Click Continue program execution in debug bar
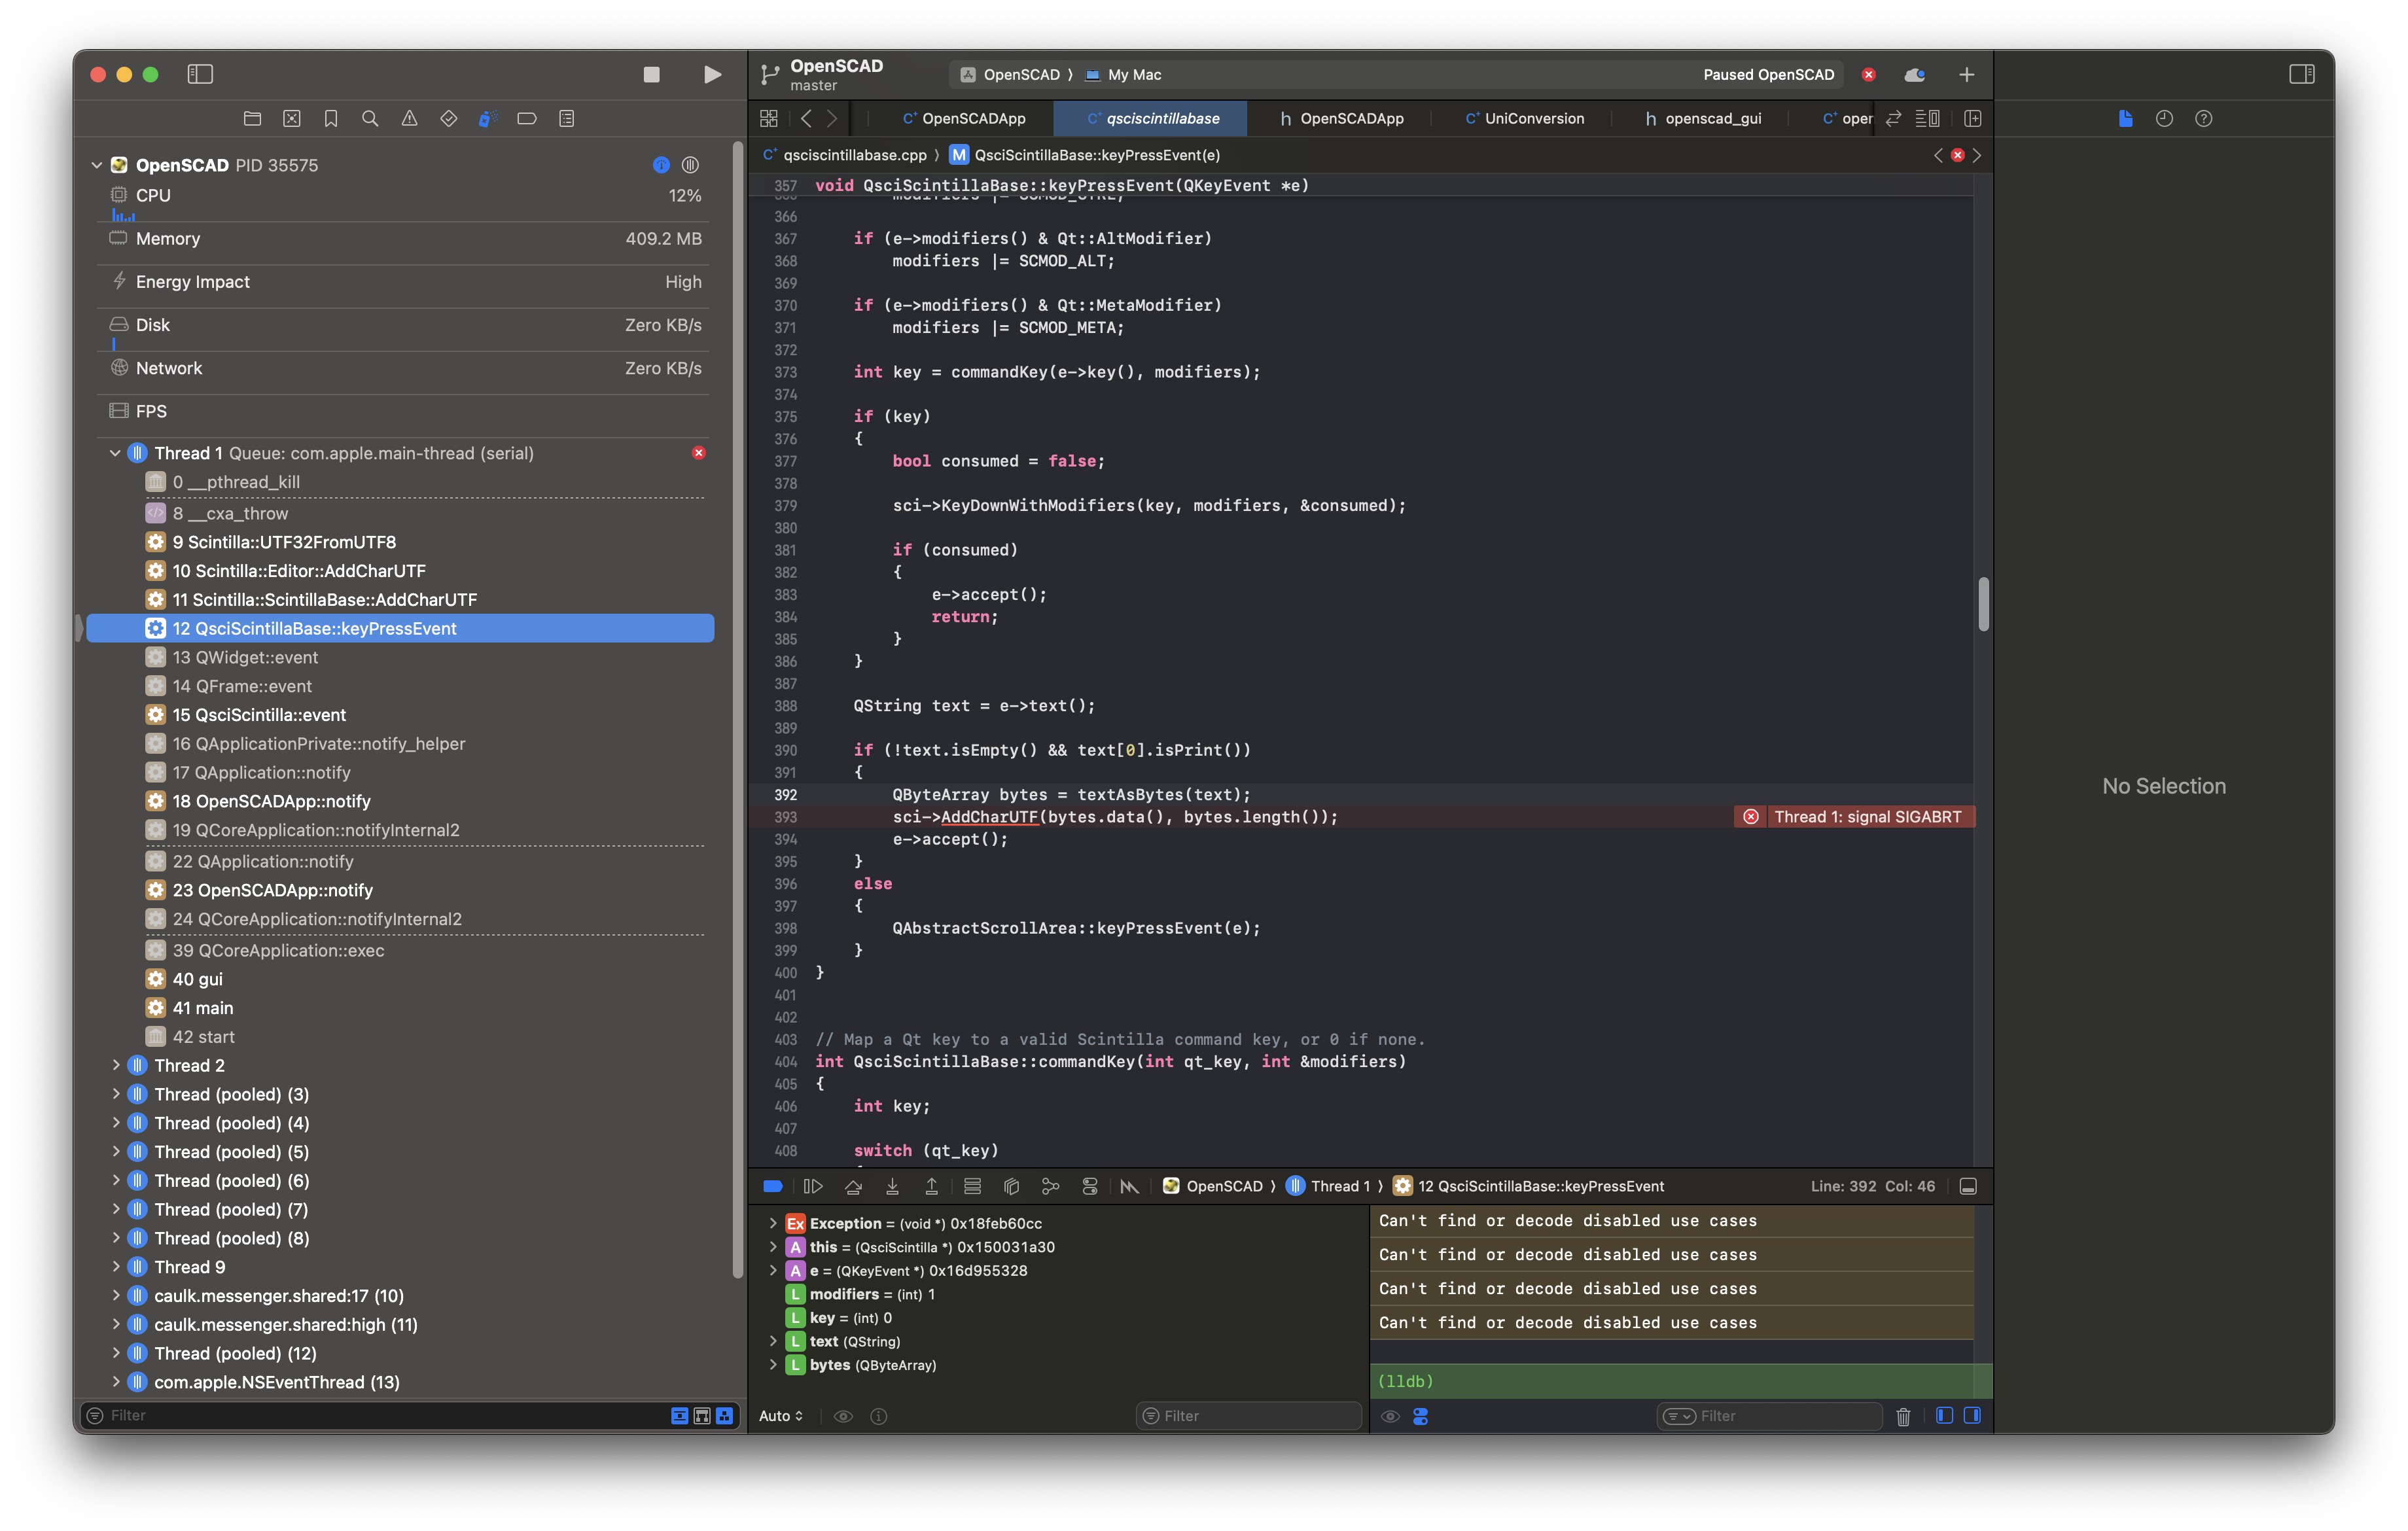 813,1186
